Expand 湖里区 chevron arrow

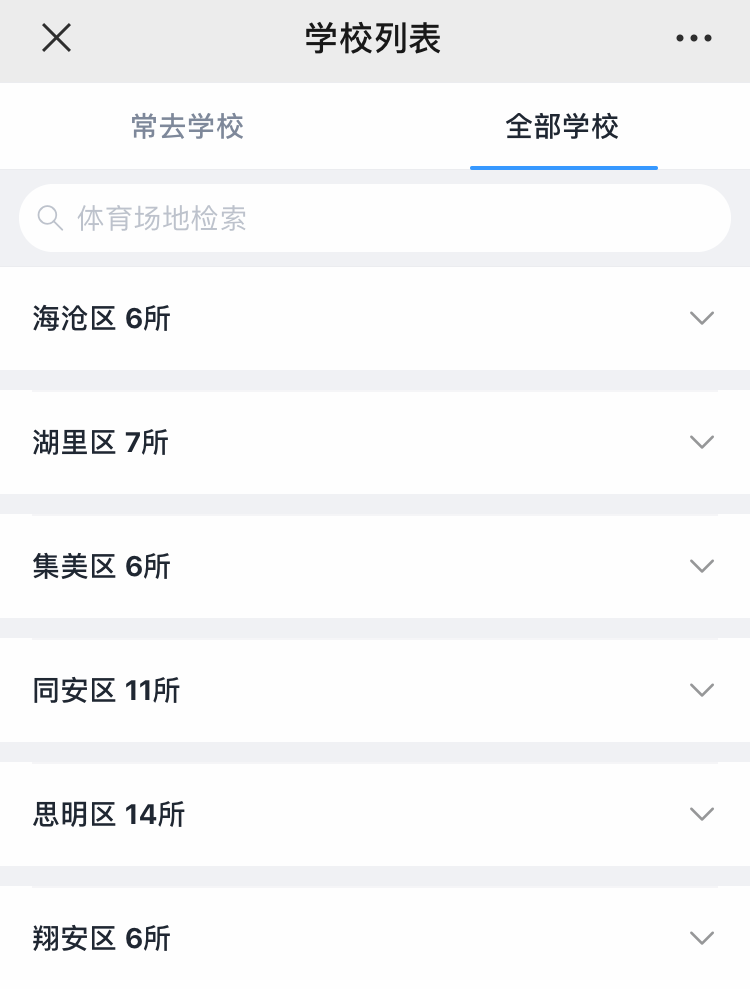tap(701, 442)
